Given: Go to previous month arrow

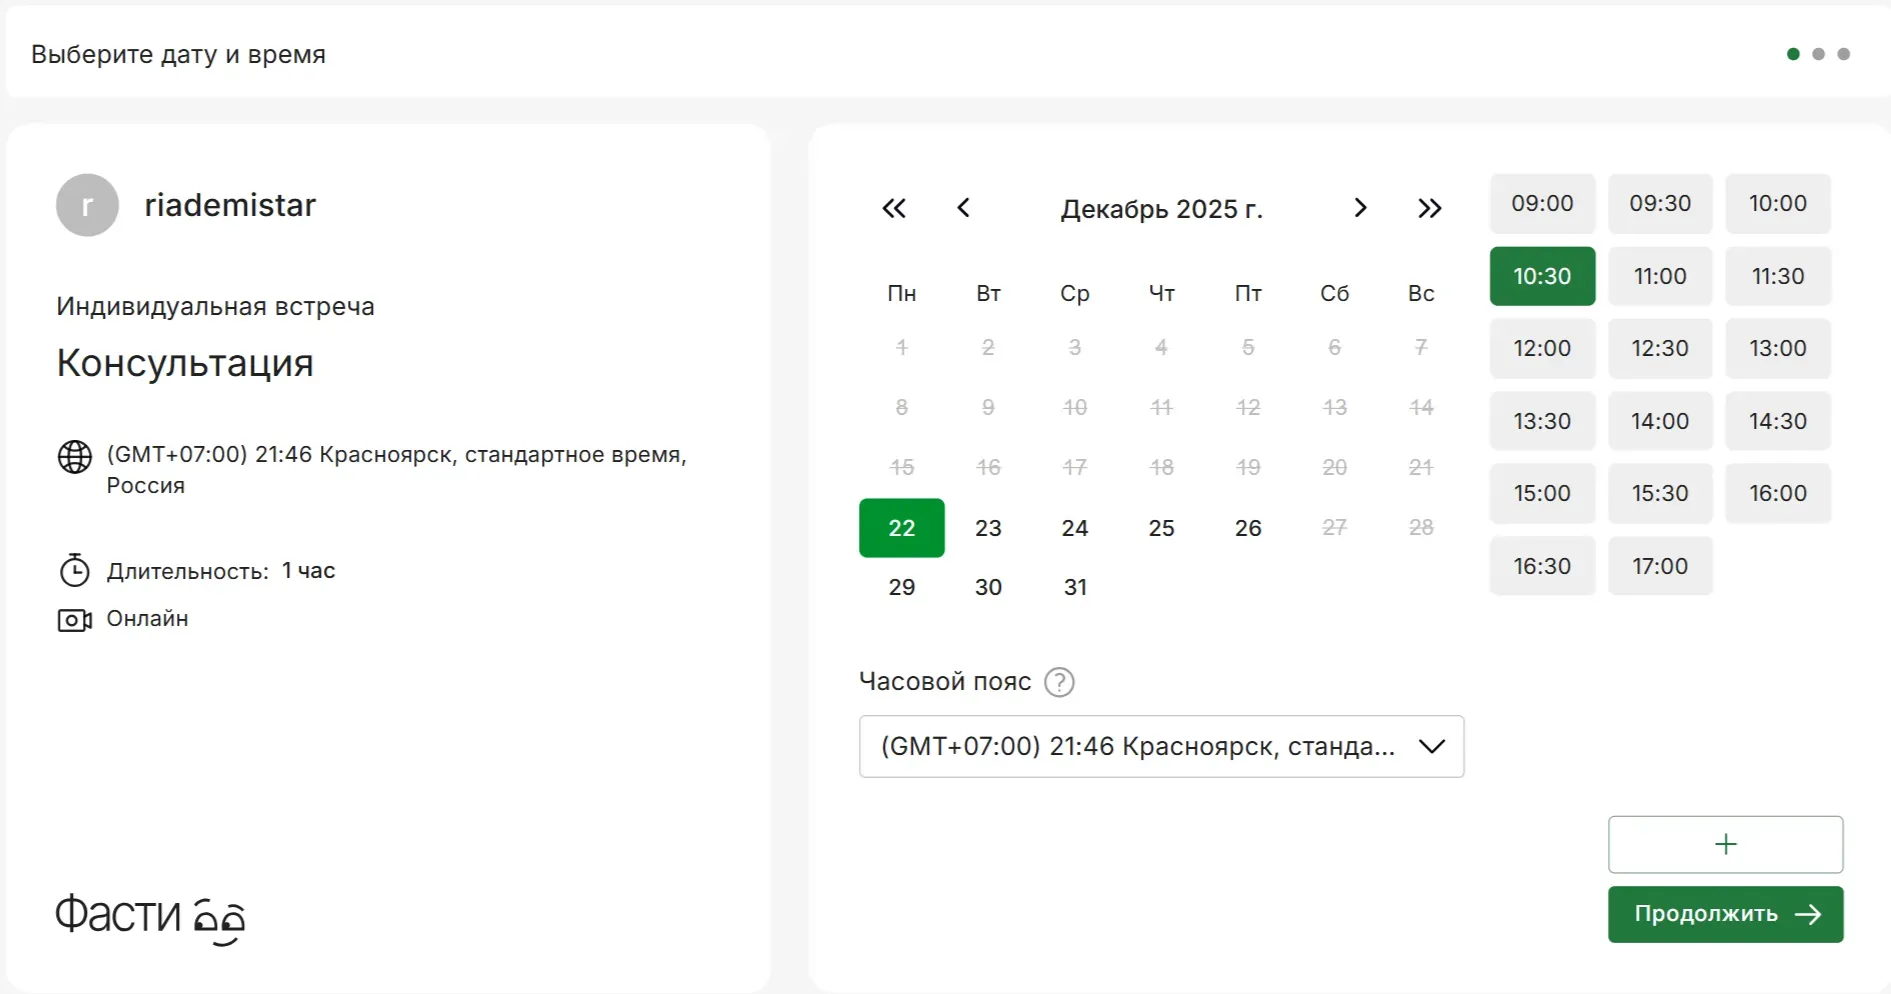Looking at the screenshot, I should [963, 208].
